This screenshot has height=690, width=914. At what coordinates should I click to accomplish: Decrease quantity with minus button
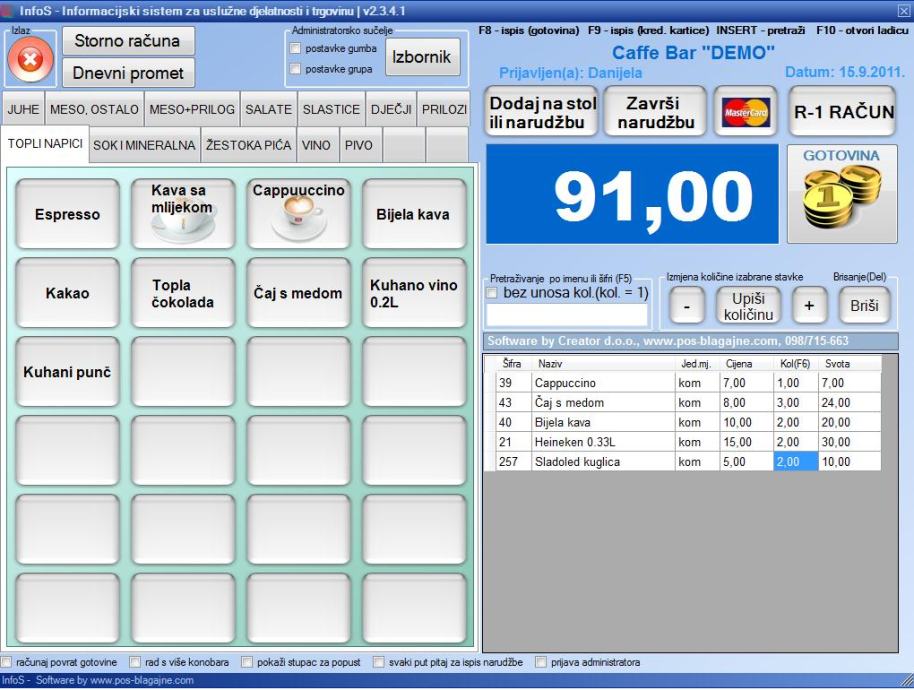pos(687,305)
